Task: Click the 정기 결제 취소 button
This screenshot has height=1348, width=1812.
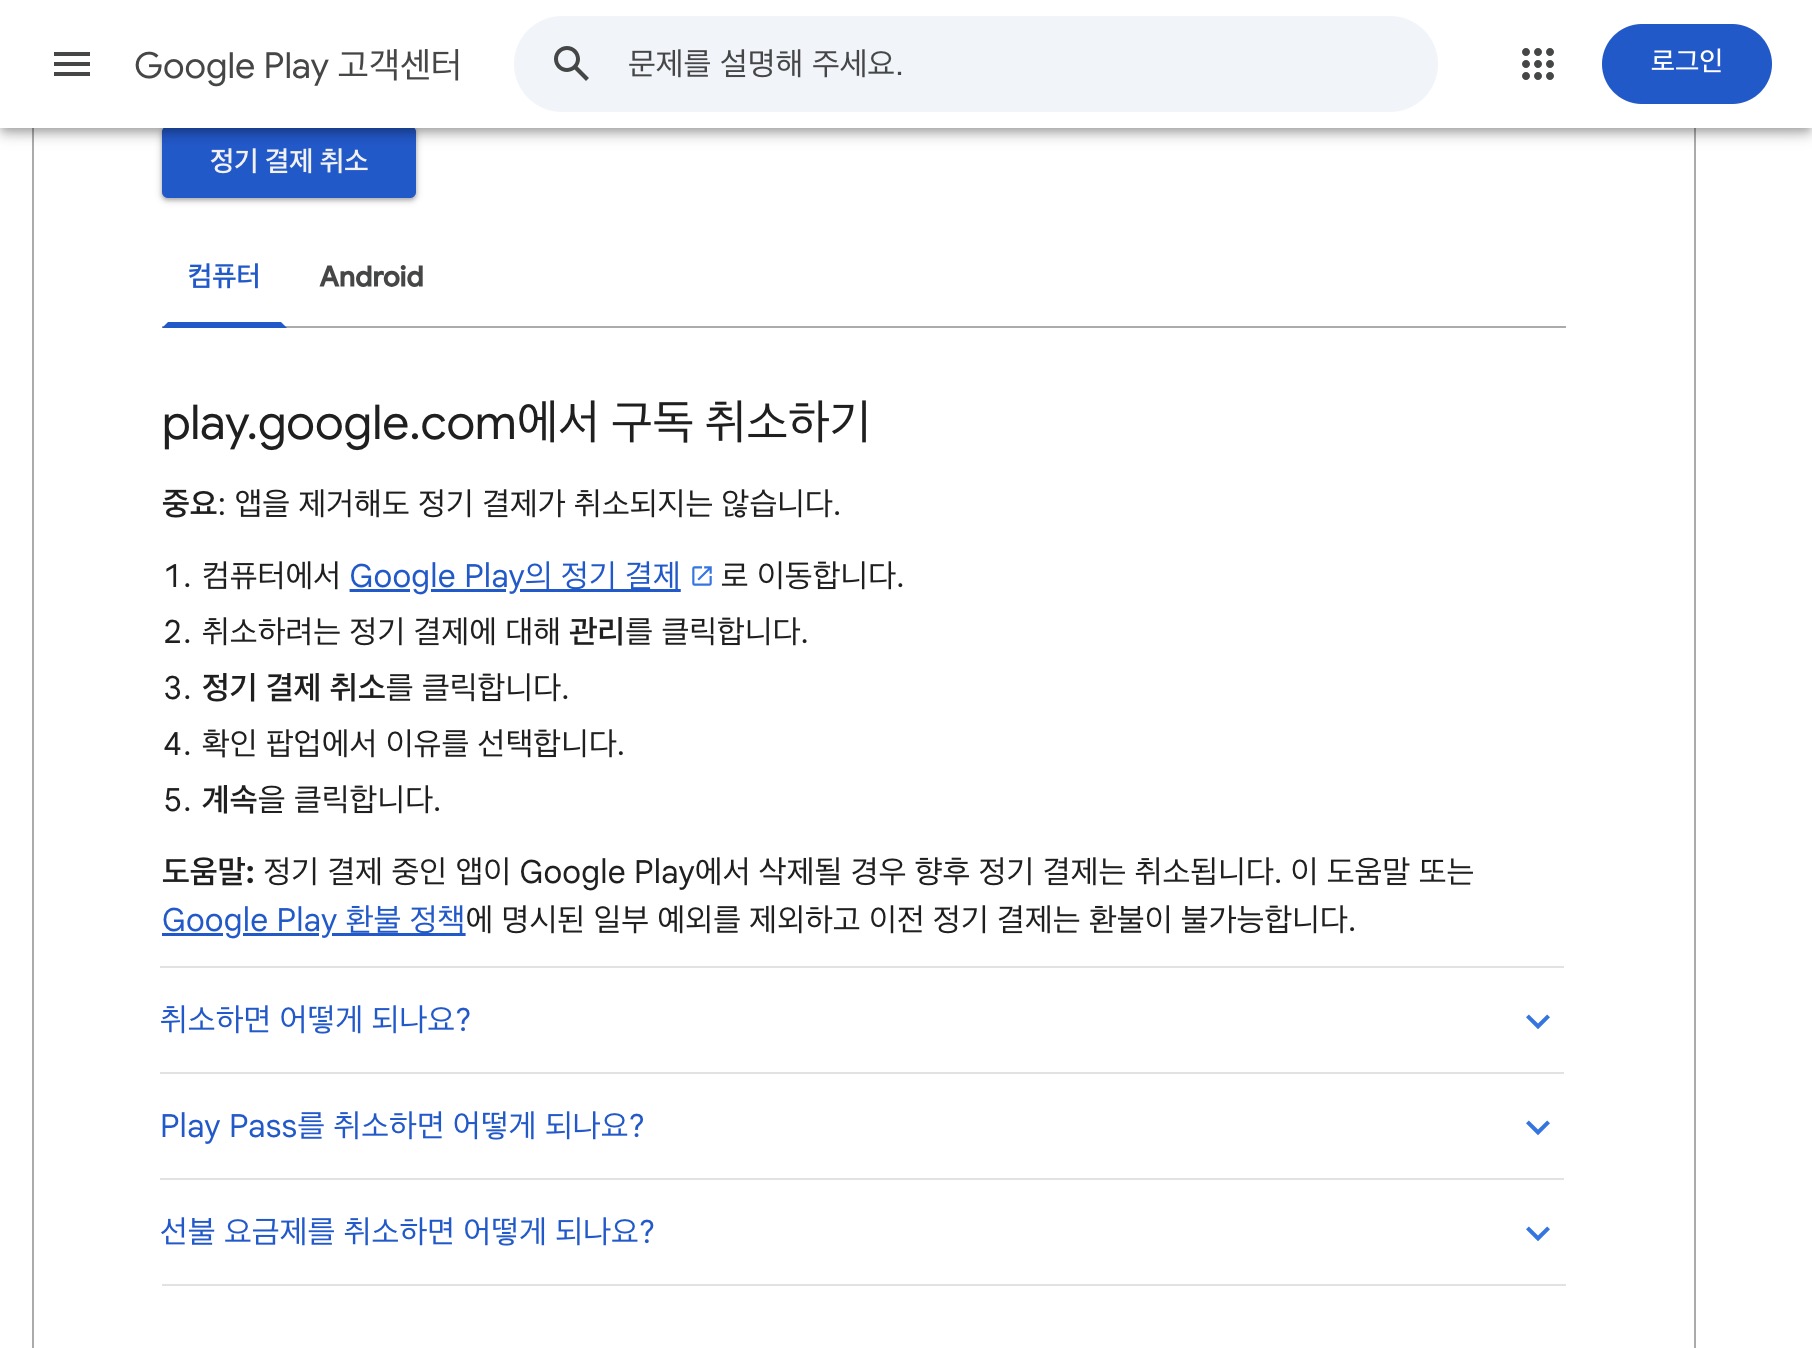Action: 289,161
